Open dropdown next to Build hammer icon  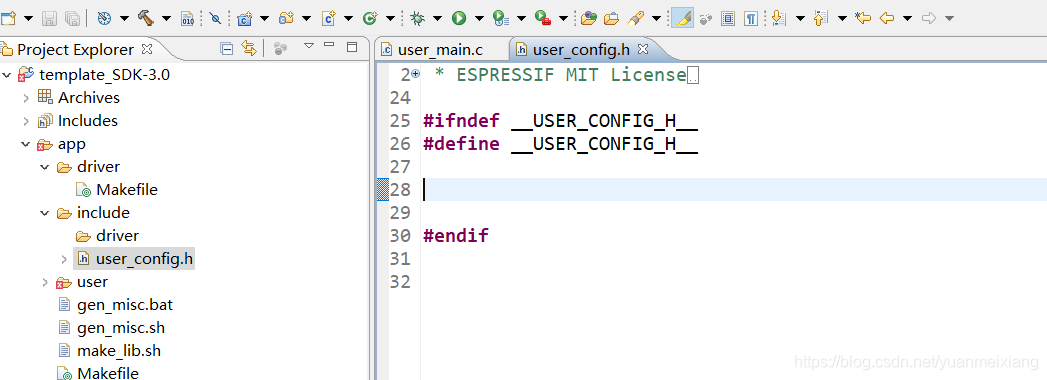(166, 18)
